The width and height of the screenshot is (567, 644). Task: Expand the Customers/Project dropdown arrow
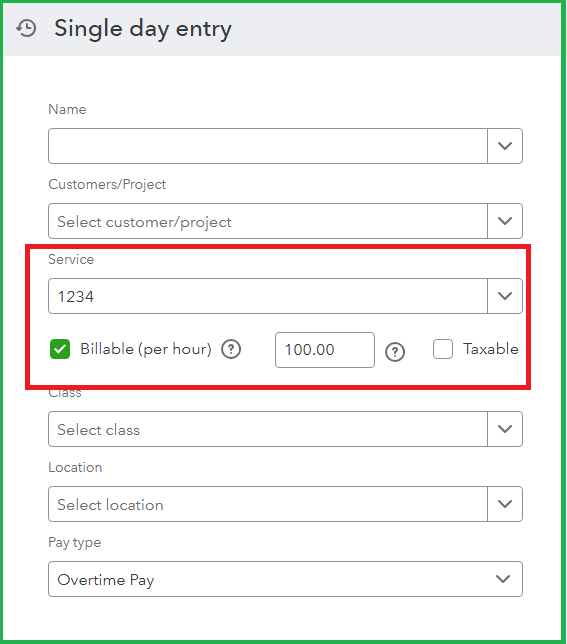505,221
